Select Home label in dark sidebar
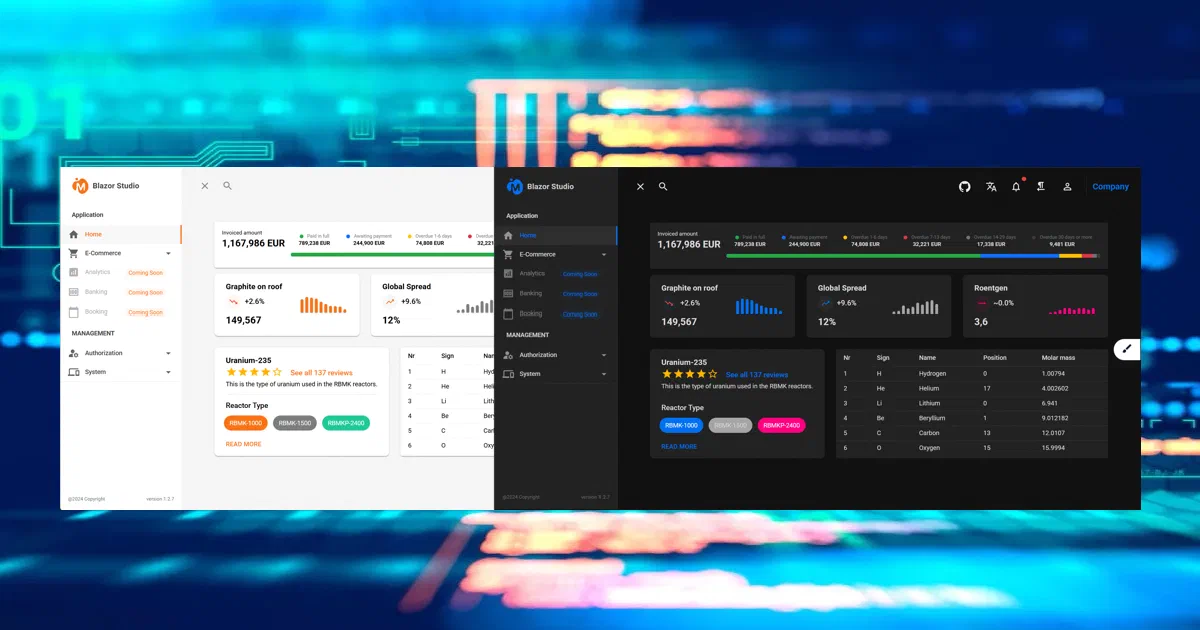 pyautogui.click(x=527, y=235)
